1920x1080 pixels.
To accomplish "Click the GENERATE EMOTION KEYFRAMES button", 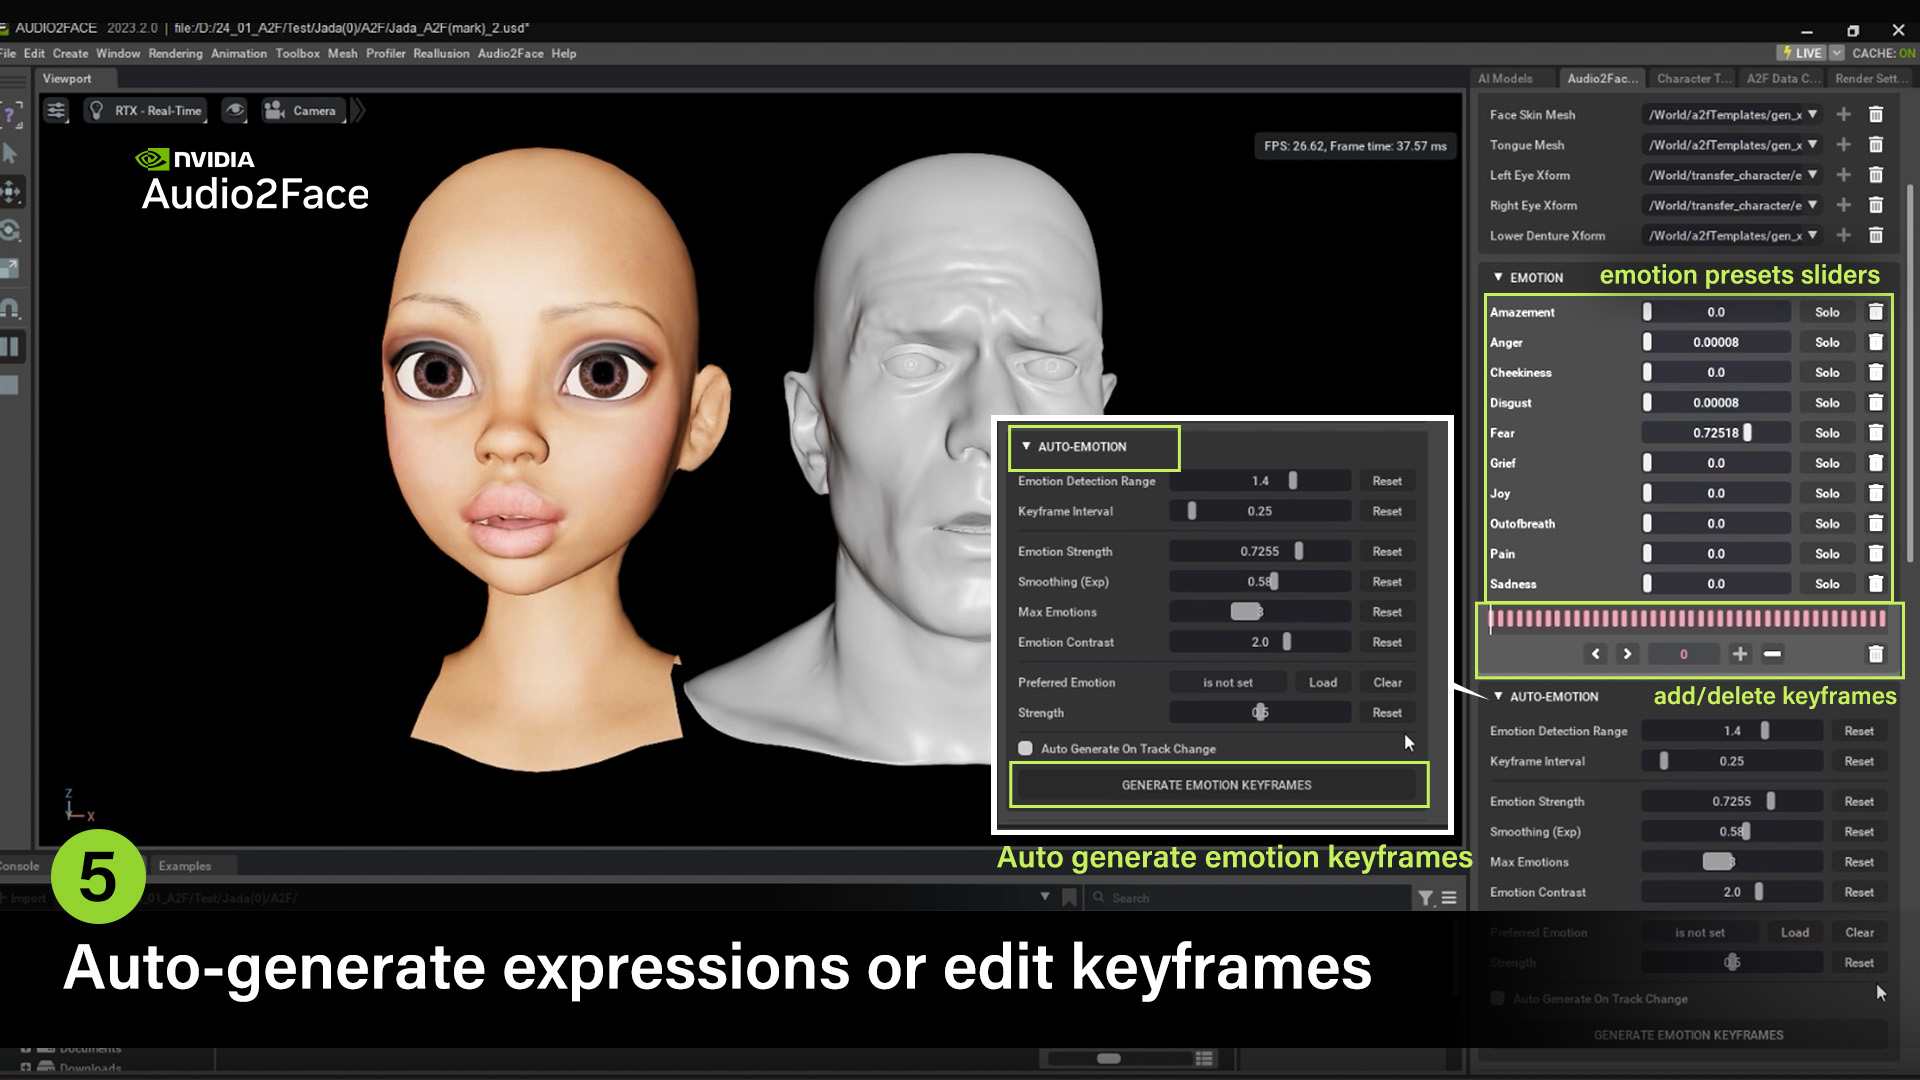I will tap(1218, 784).
